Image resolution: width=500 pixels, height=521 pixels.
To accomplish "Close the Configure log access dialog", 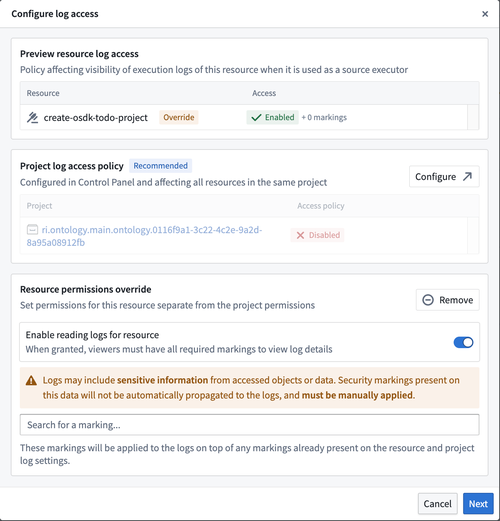I will tap(485, 14).
